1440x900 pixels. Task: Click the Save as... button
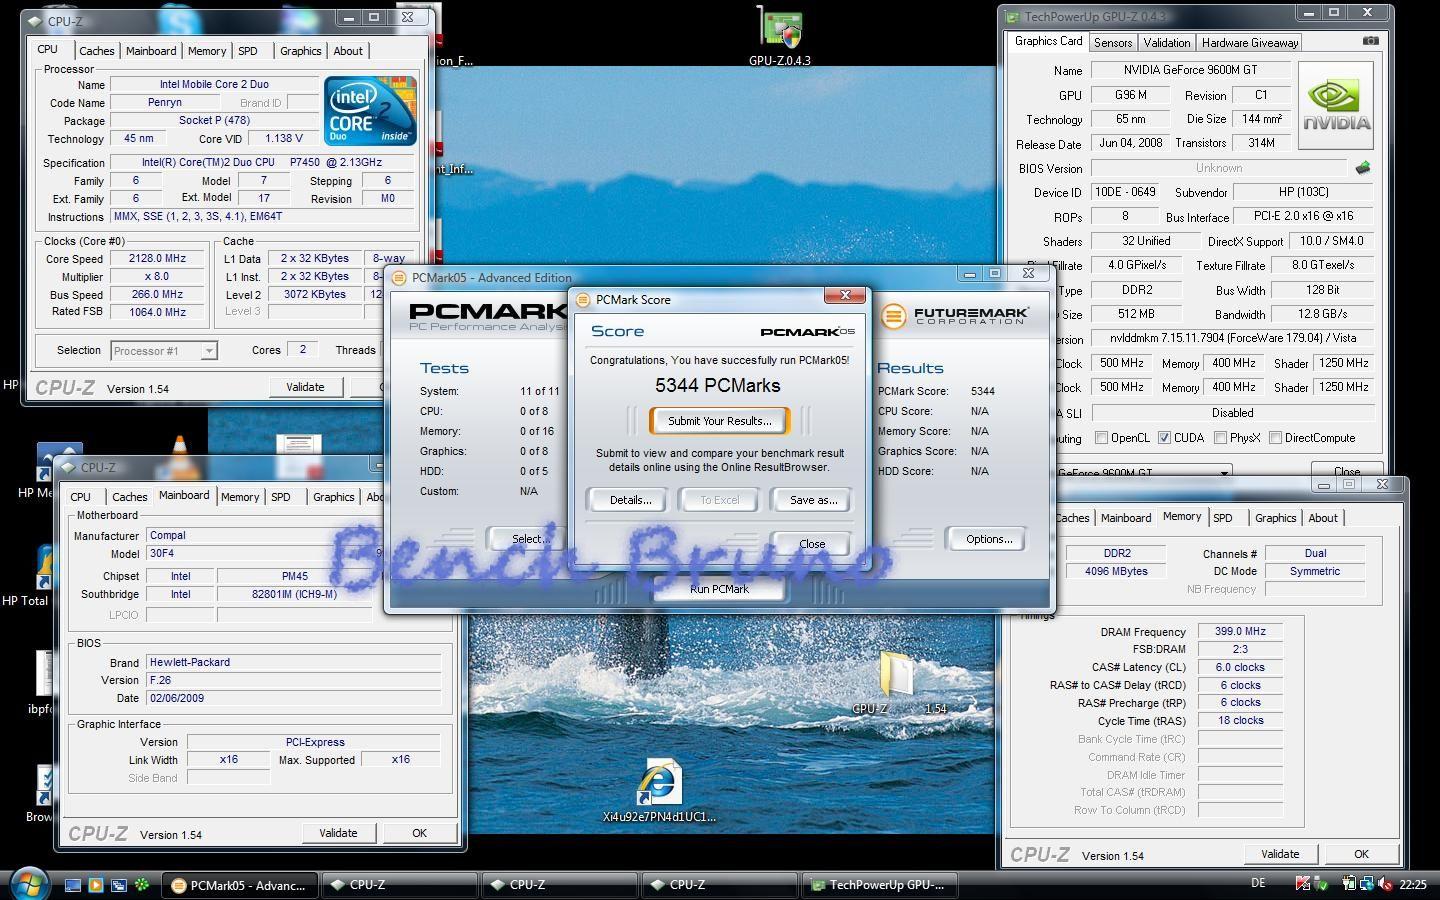[813, 500]
